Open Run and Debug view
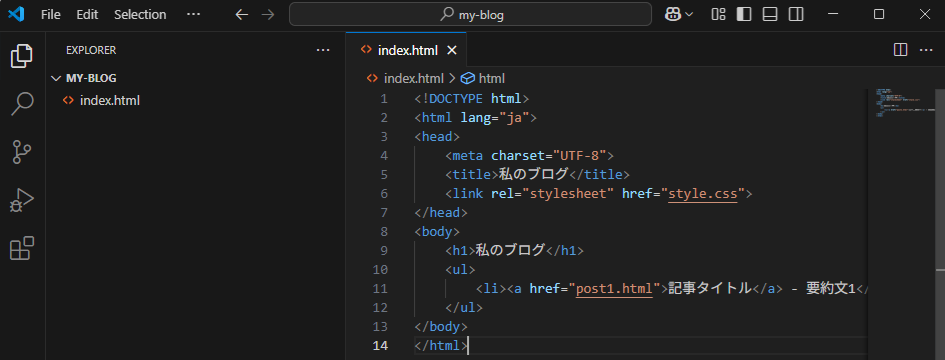 [x=22, y=200]
